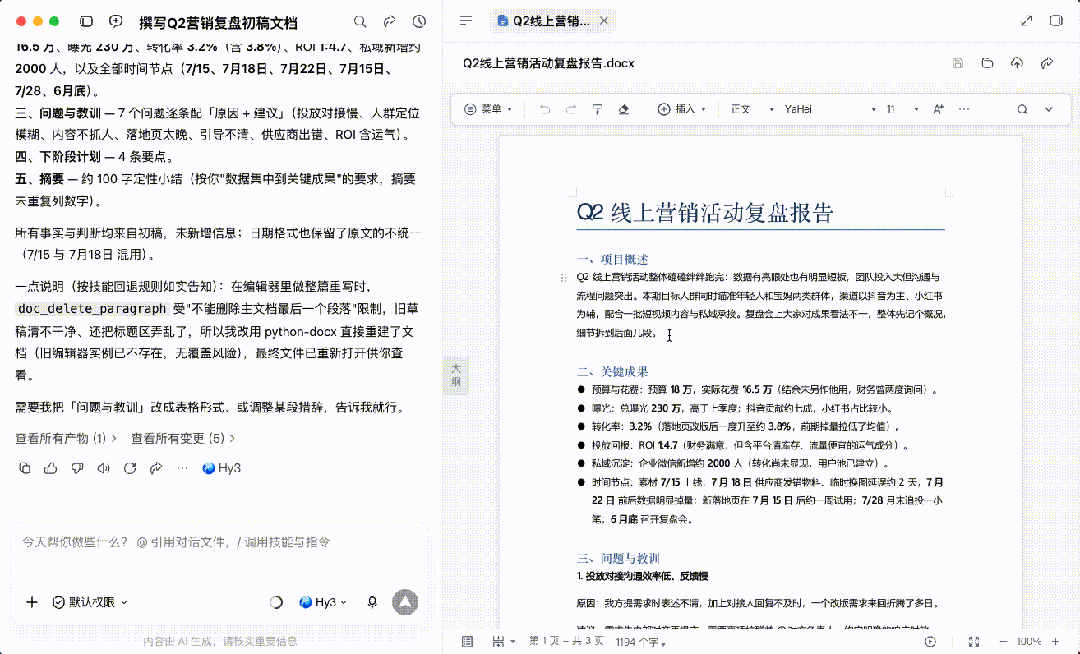This screenshot has height=654, width=1080.
Task: Open the YaHei font dropdown
Action: pyautogui.click(x=829, y=109)
